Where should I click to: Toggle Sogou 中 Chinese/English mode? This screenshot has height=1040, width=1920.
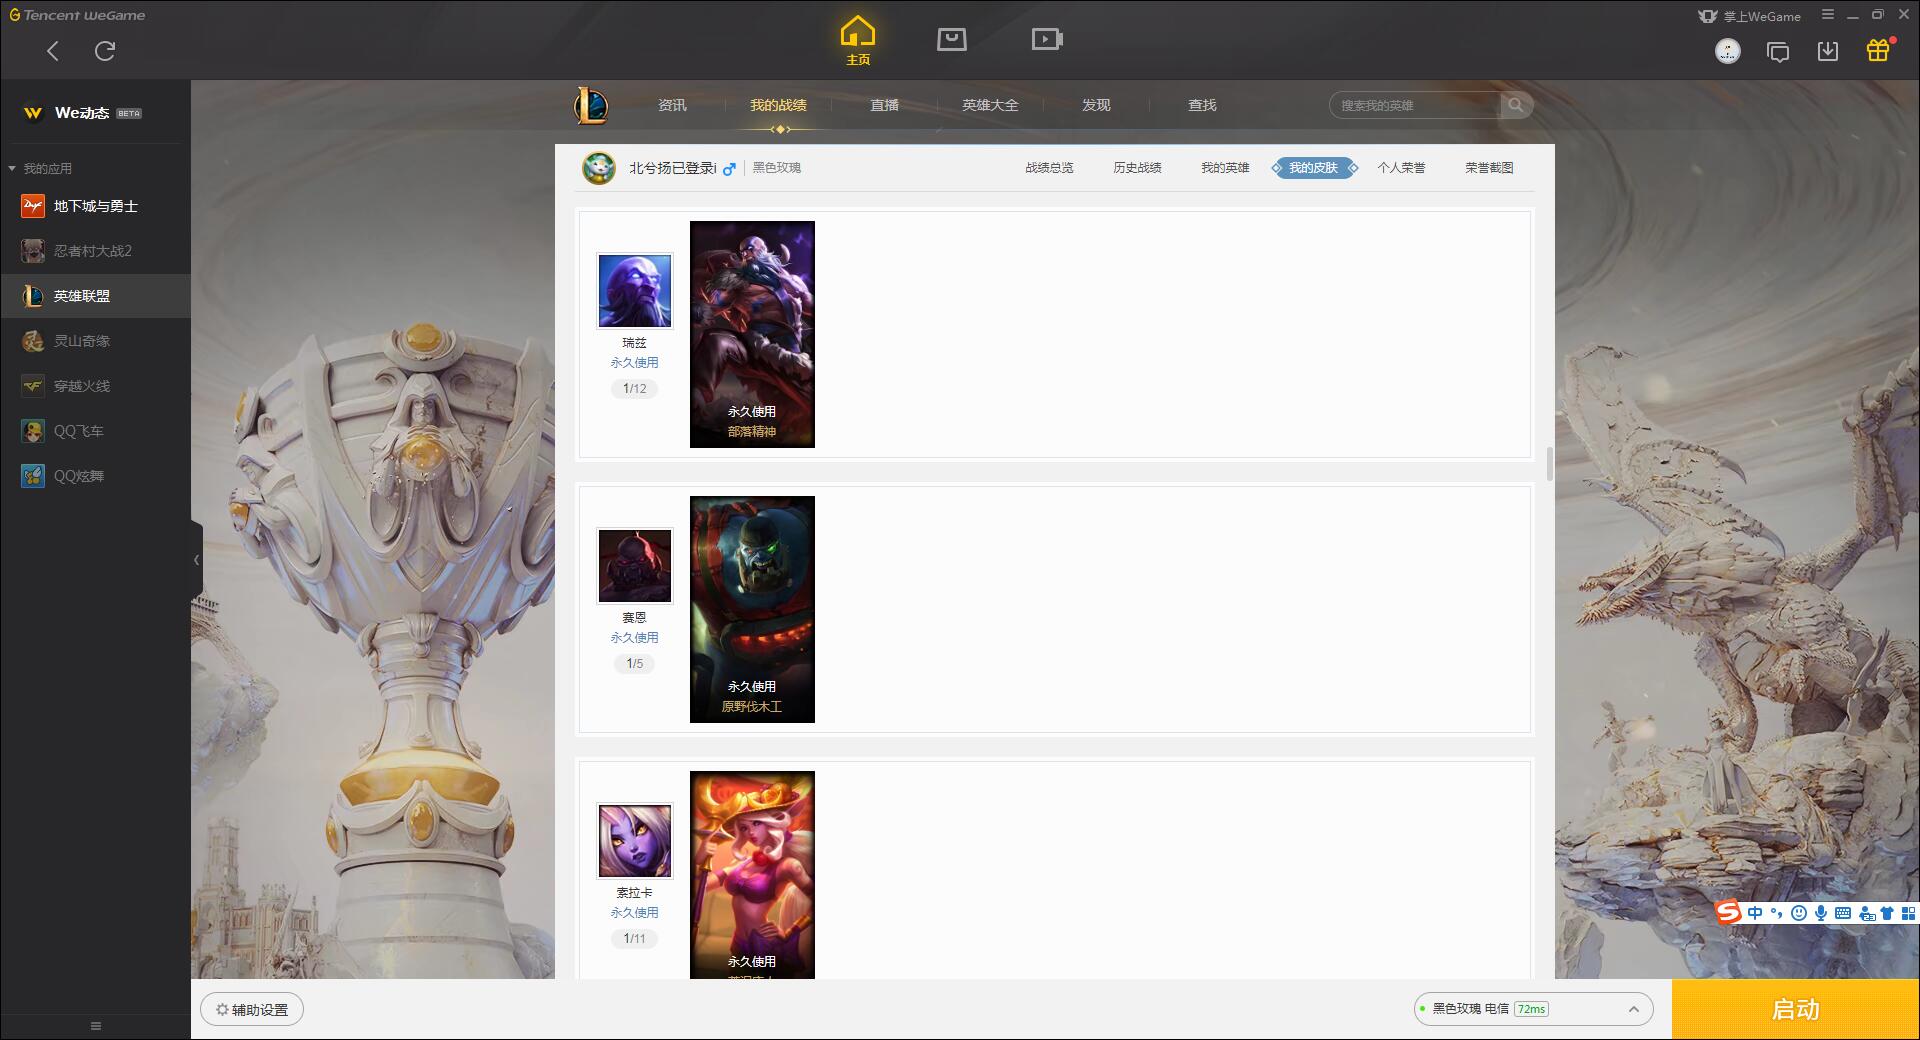click(x=1755, y=913)
